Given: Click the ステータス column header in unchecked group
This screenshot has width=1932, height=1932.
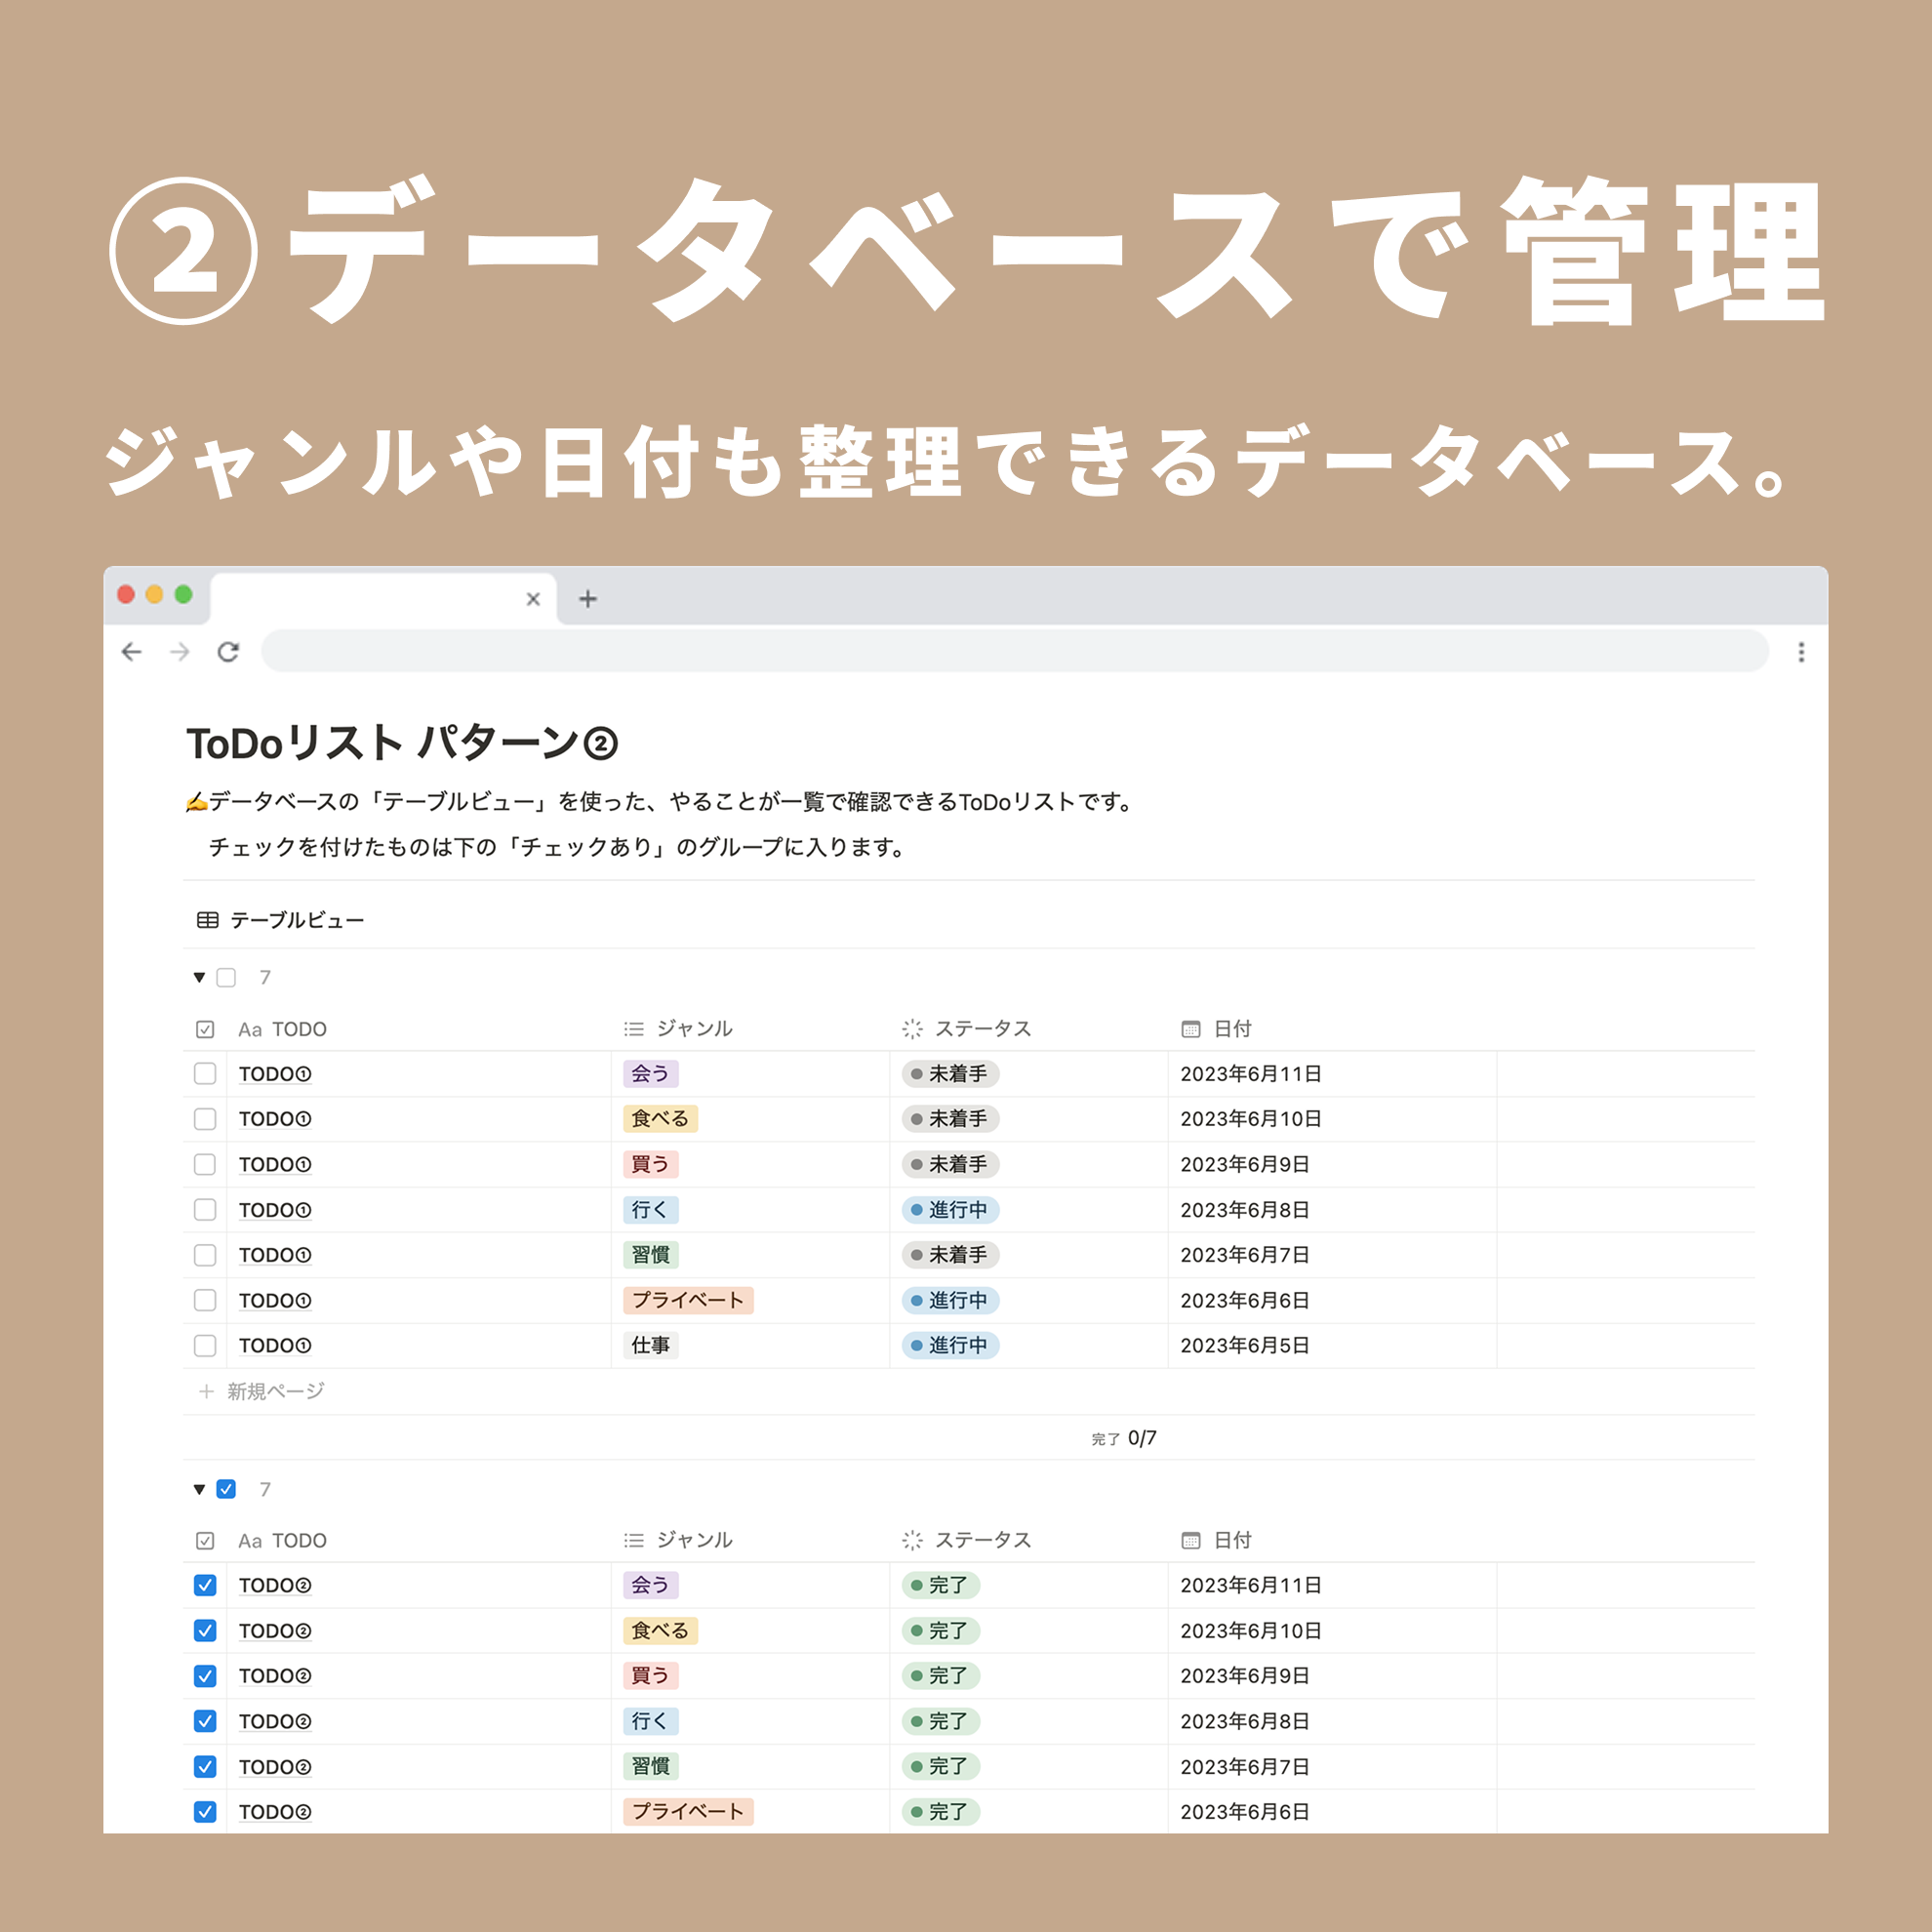Looking at the screenshot, I should [x=981, y=1029].
